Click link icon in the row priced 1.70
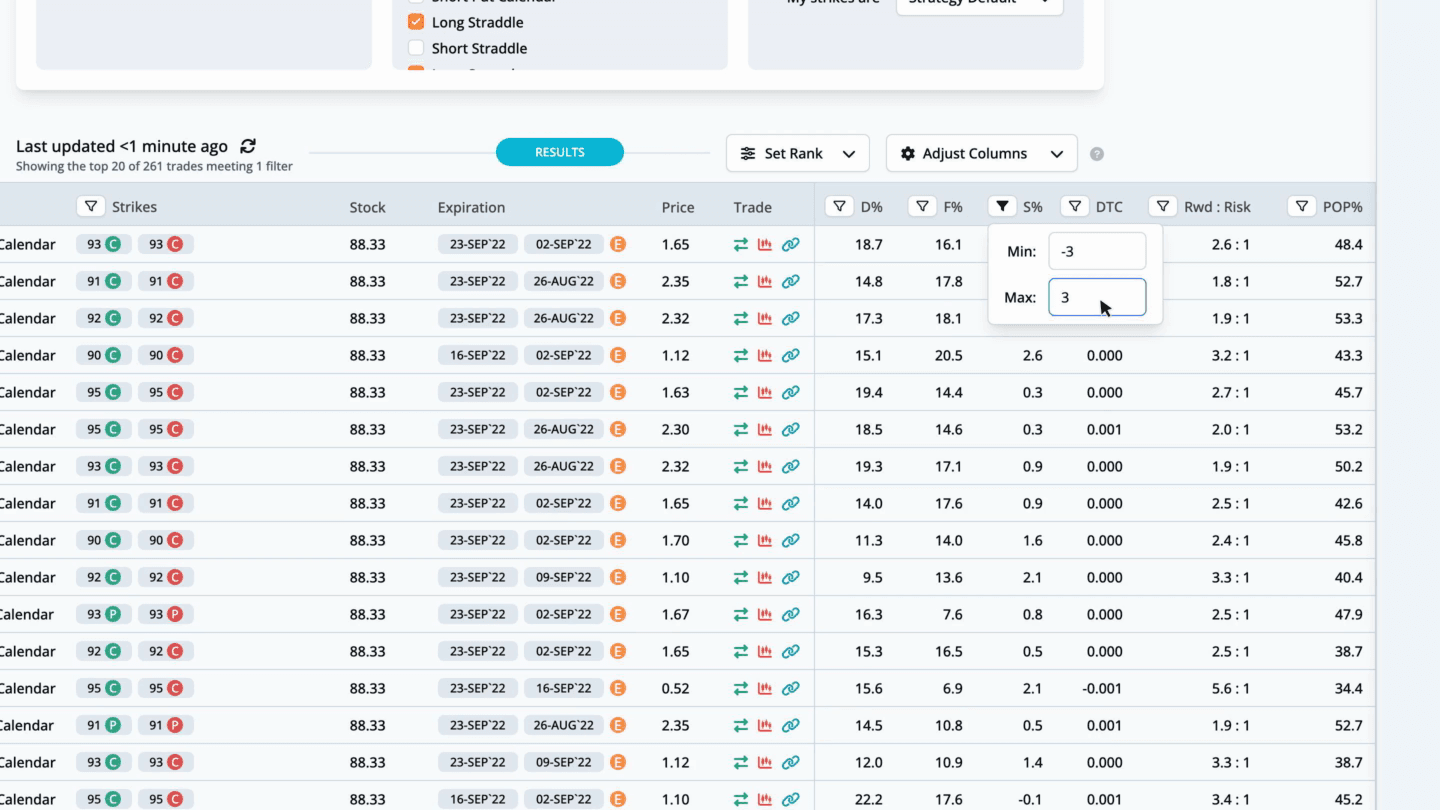 (x=790, y=540)
